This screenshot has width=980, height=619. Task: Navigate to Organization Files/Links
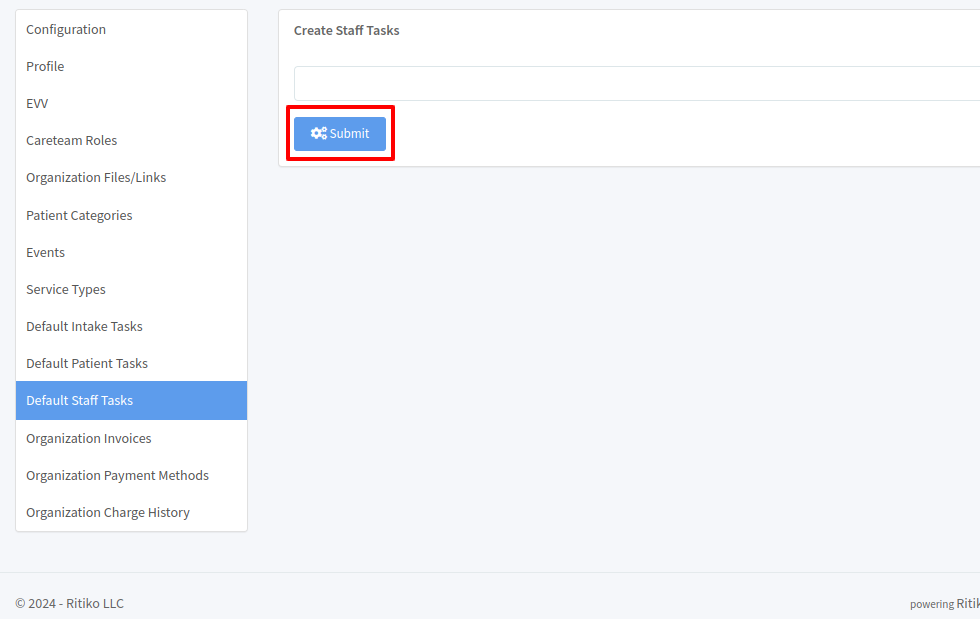click(96, 178)
